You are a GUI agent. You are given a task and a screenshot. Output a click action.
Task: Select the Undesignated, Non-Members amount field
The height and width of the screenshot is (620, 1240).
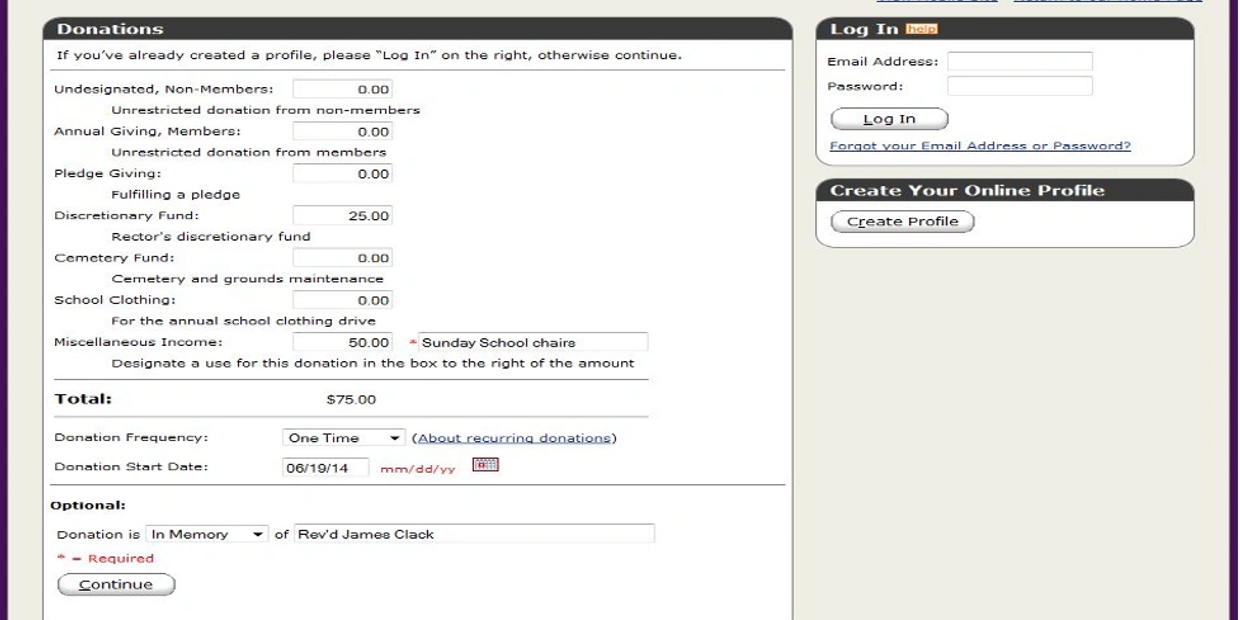coord(342,89)
